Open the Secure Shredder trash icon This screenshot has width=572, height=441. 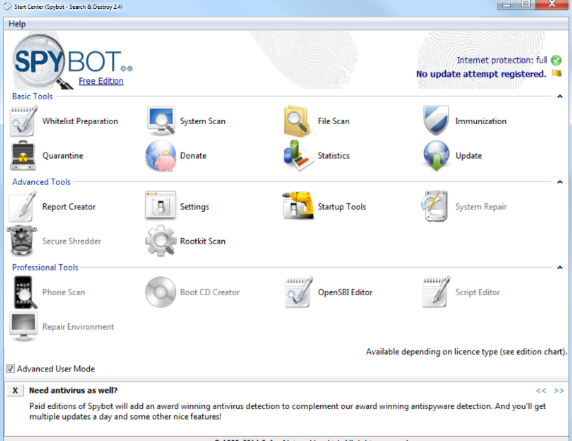coord(22,240)
